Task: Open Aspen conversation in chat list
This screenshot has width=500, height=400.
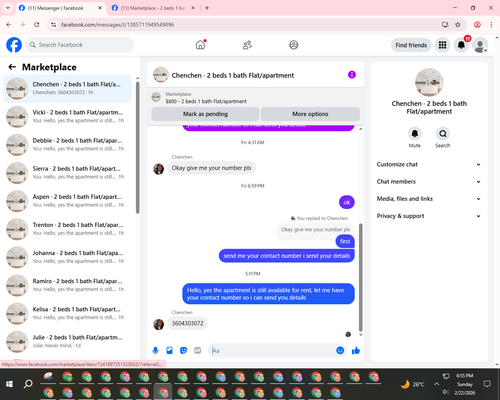Action: click(x=67, y=201)
